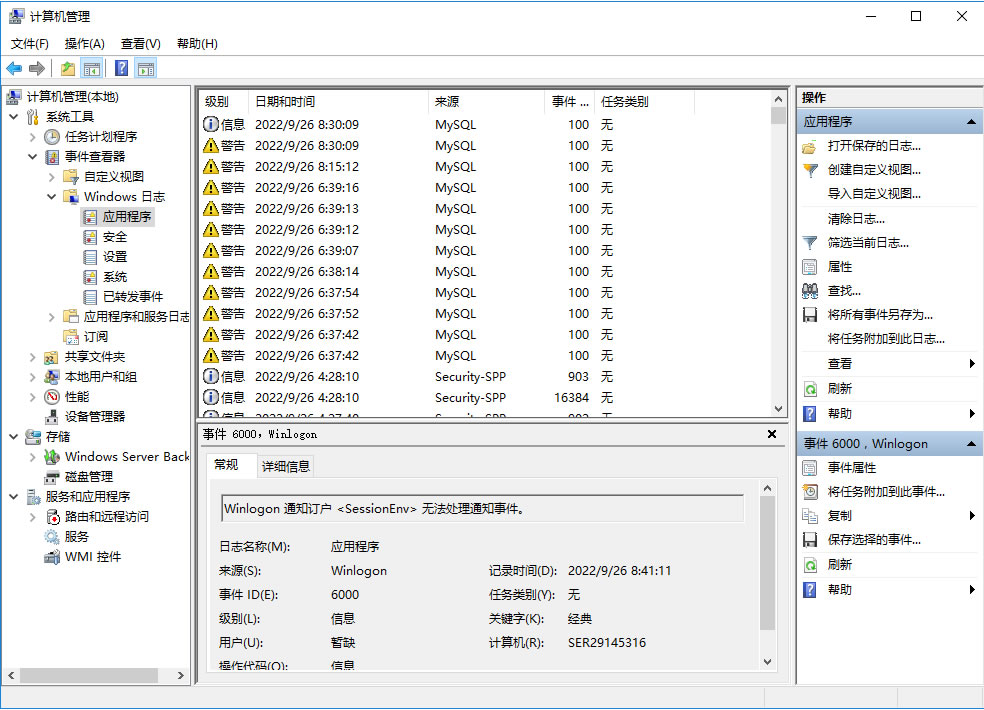This screenshot has width=984, height=710.
Task: Click the blue Help question mark toolbar icon
Action: pyautogui.click(x=121, y=68)
